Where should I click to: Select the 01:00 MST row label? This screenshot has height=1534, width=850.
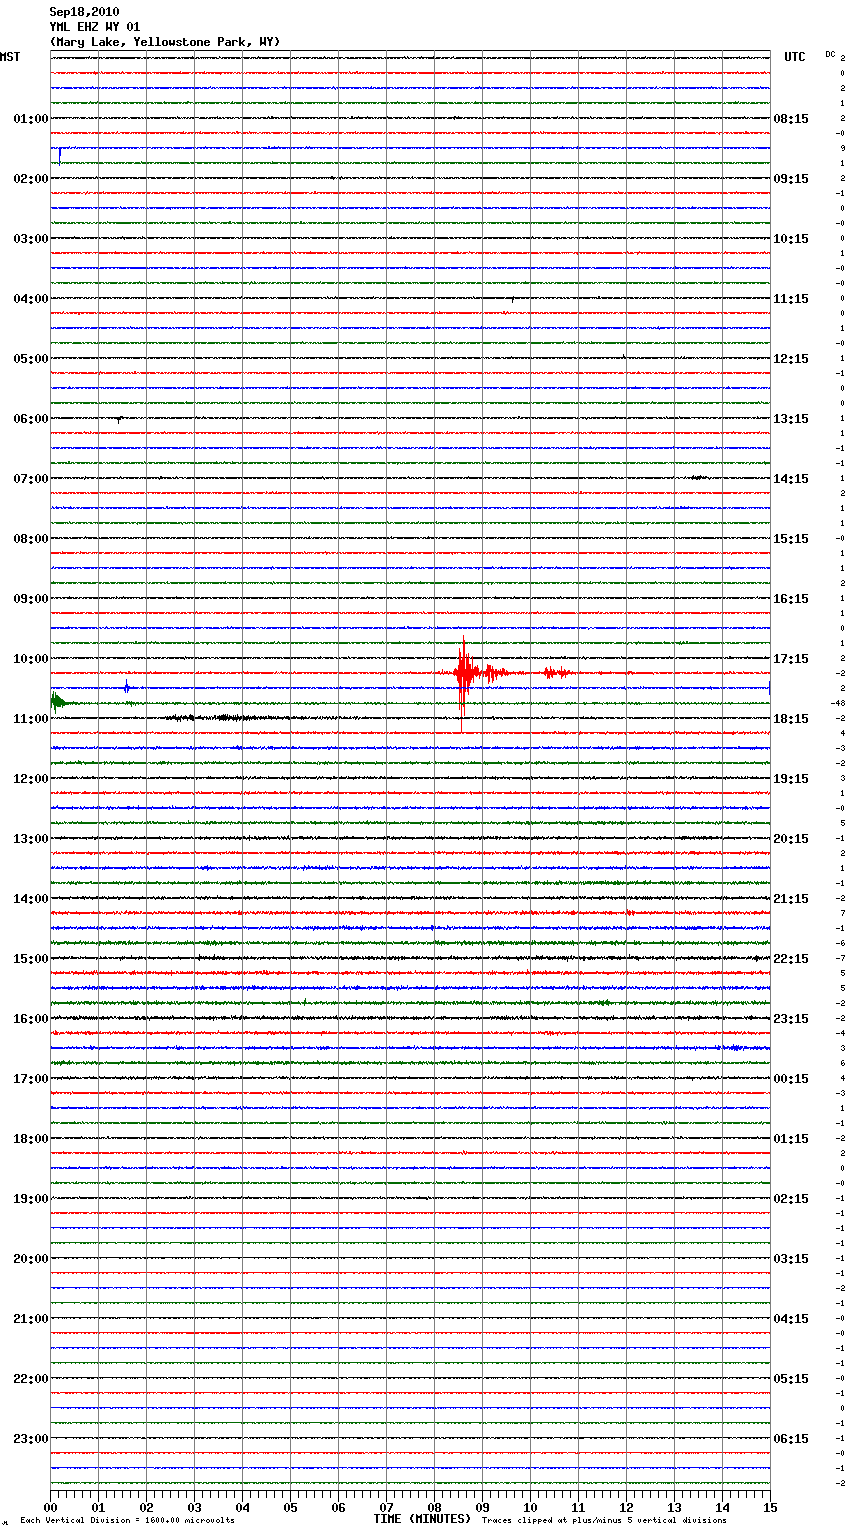point(31,119)
